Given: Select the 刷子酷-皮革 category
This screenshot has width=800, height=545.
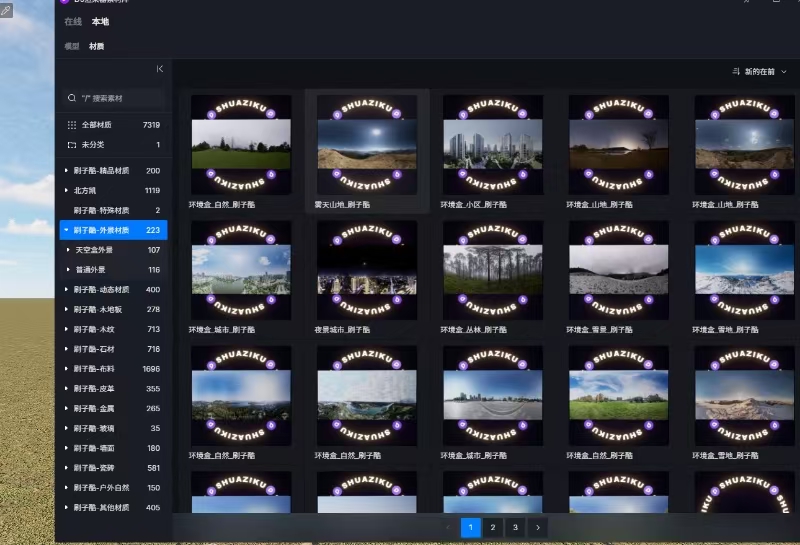Looking at the screenshot, I should pyautogui.click(x=114, y=389).
